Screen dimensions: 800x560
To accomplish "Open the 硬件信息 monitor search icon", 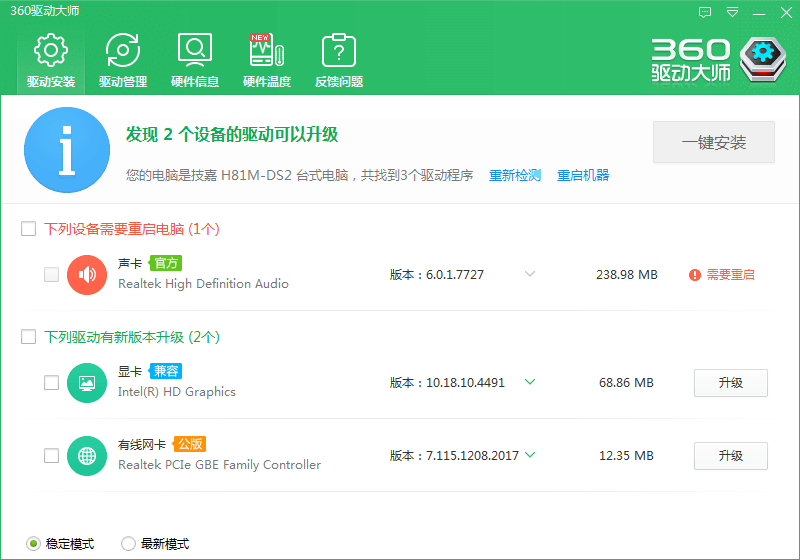I will pos(194,50).
